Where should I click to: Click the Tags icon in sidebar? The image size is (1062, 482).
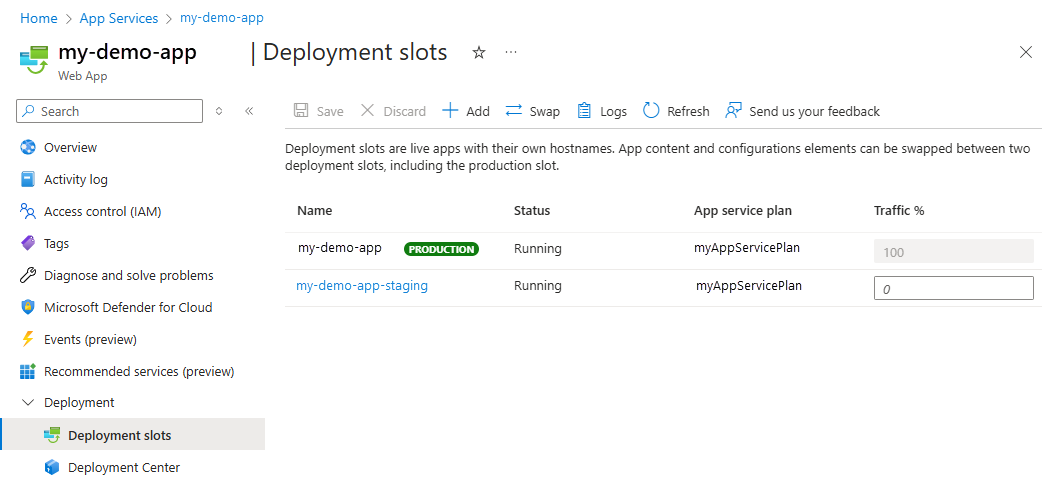pyautogui.click(x=28, y=243)
